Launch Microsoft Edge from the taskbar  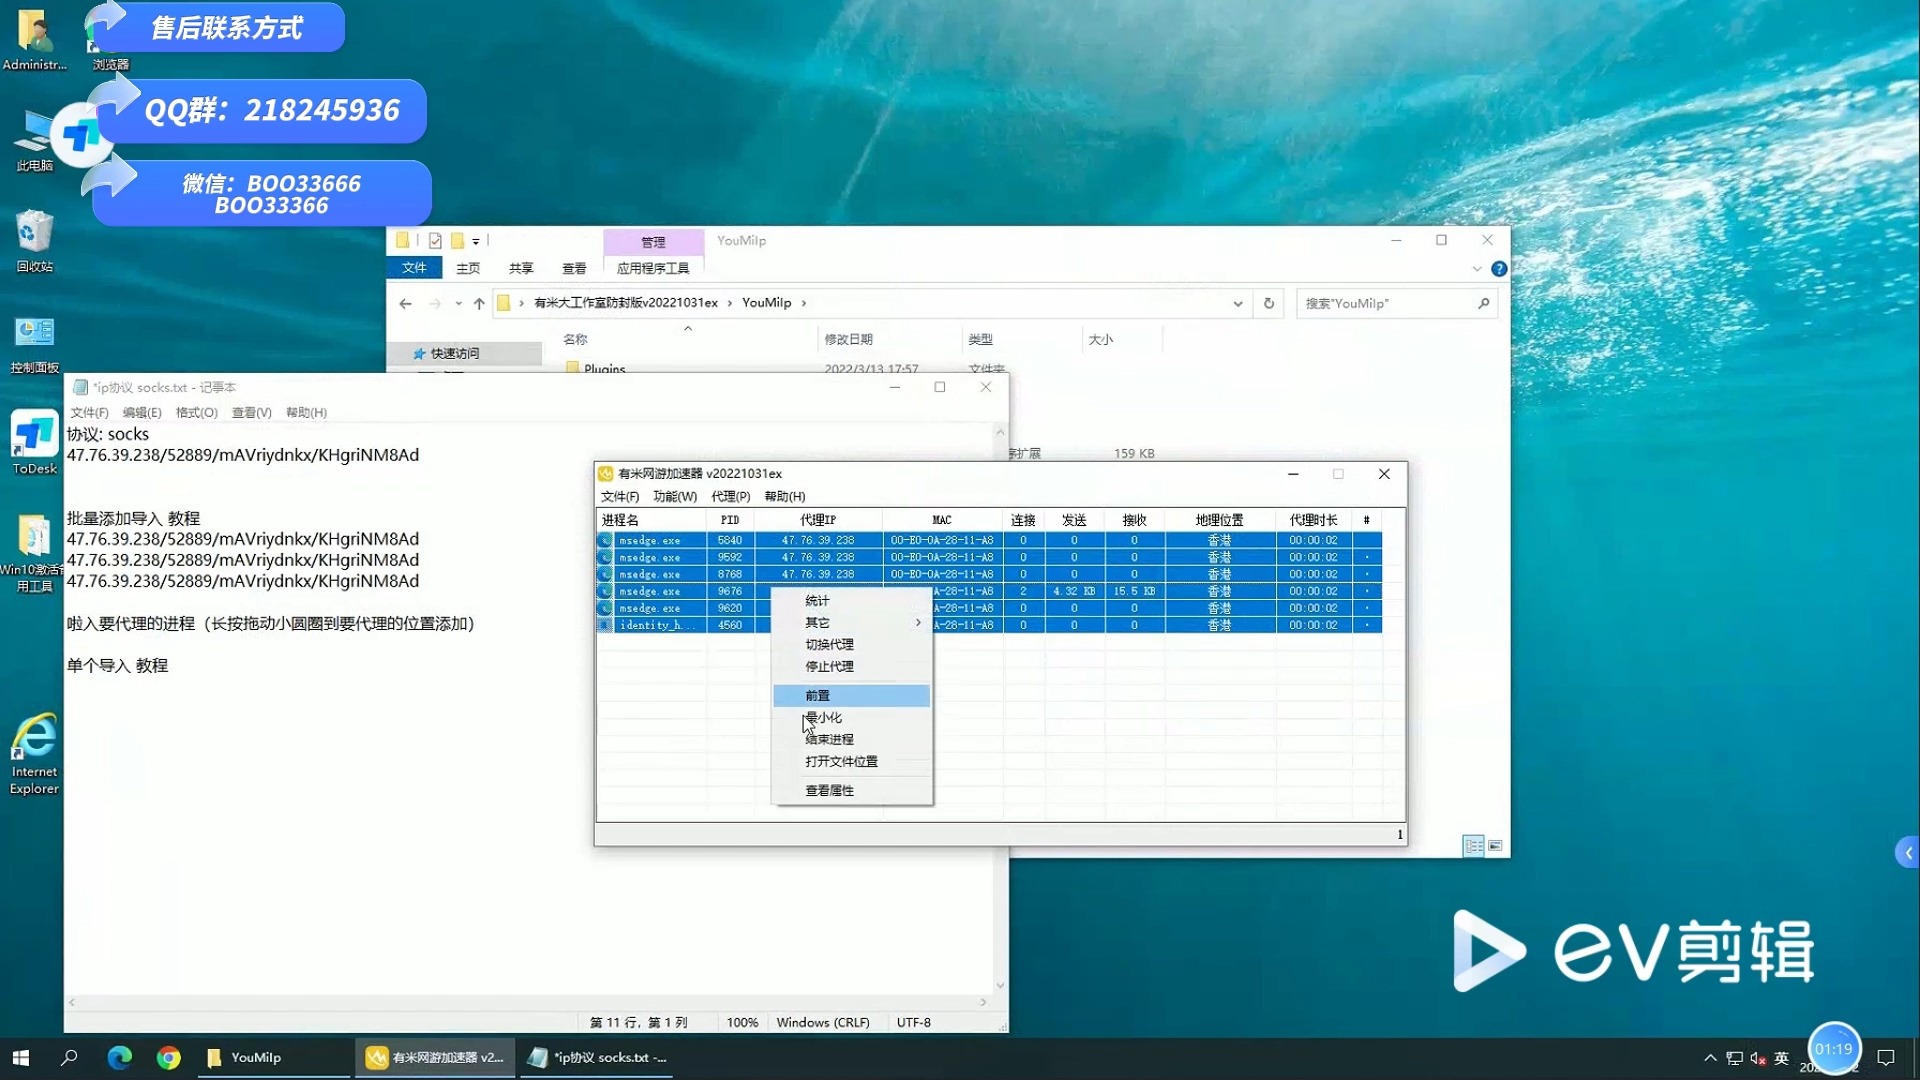tap(120, 1058)
